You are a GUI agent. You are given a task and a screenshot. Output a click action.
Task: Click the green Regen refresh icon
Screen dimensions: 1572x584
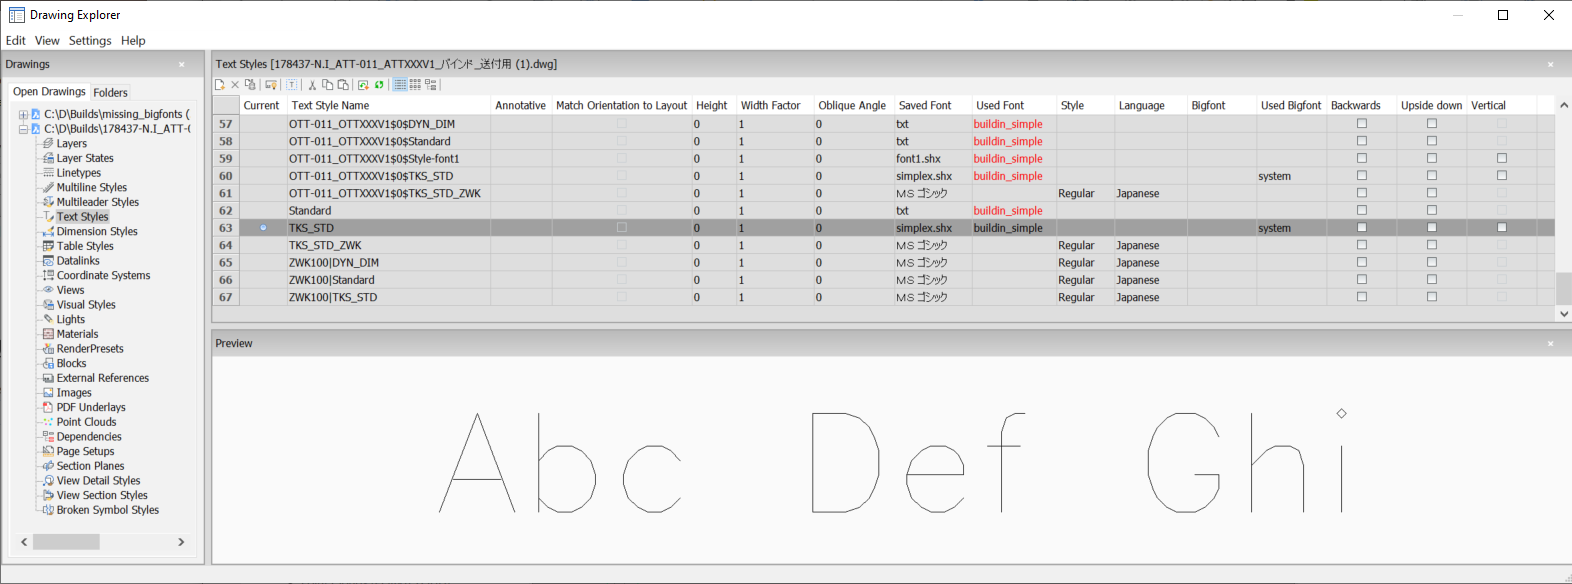[379, 85]
